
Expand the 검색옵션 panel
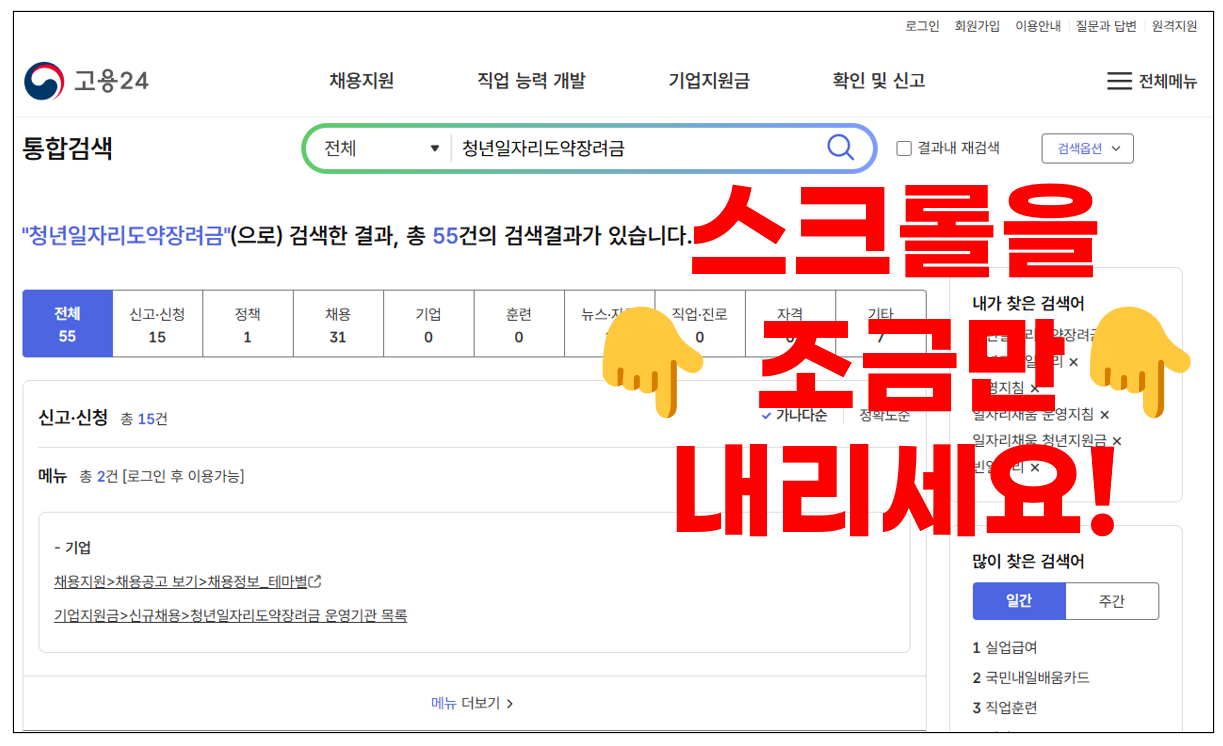click(x=1087, y=147)
